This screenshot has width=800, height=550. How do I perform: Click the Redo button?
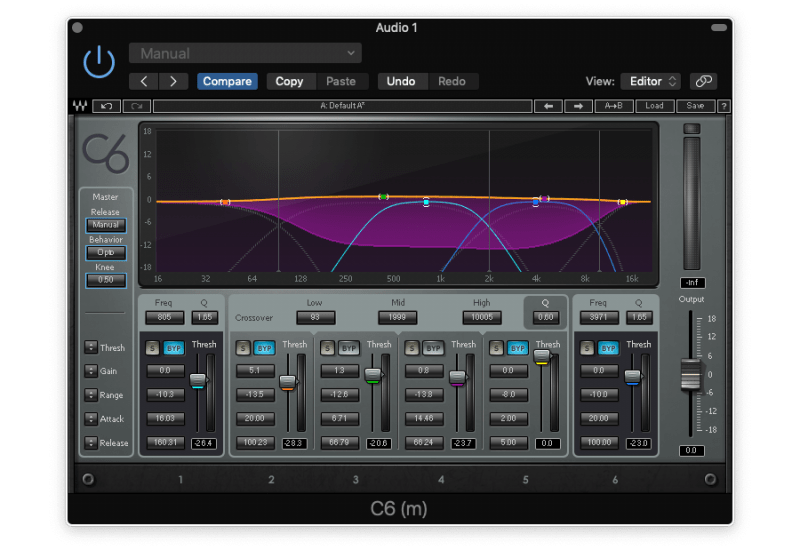point(452,82)
